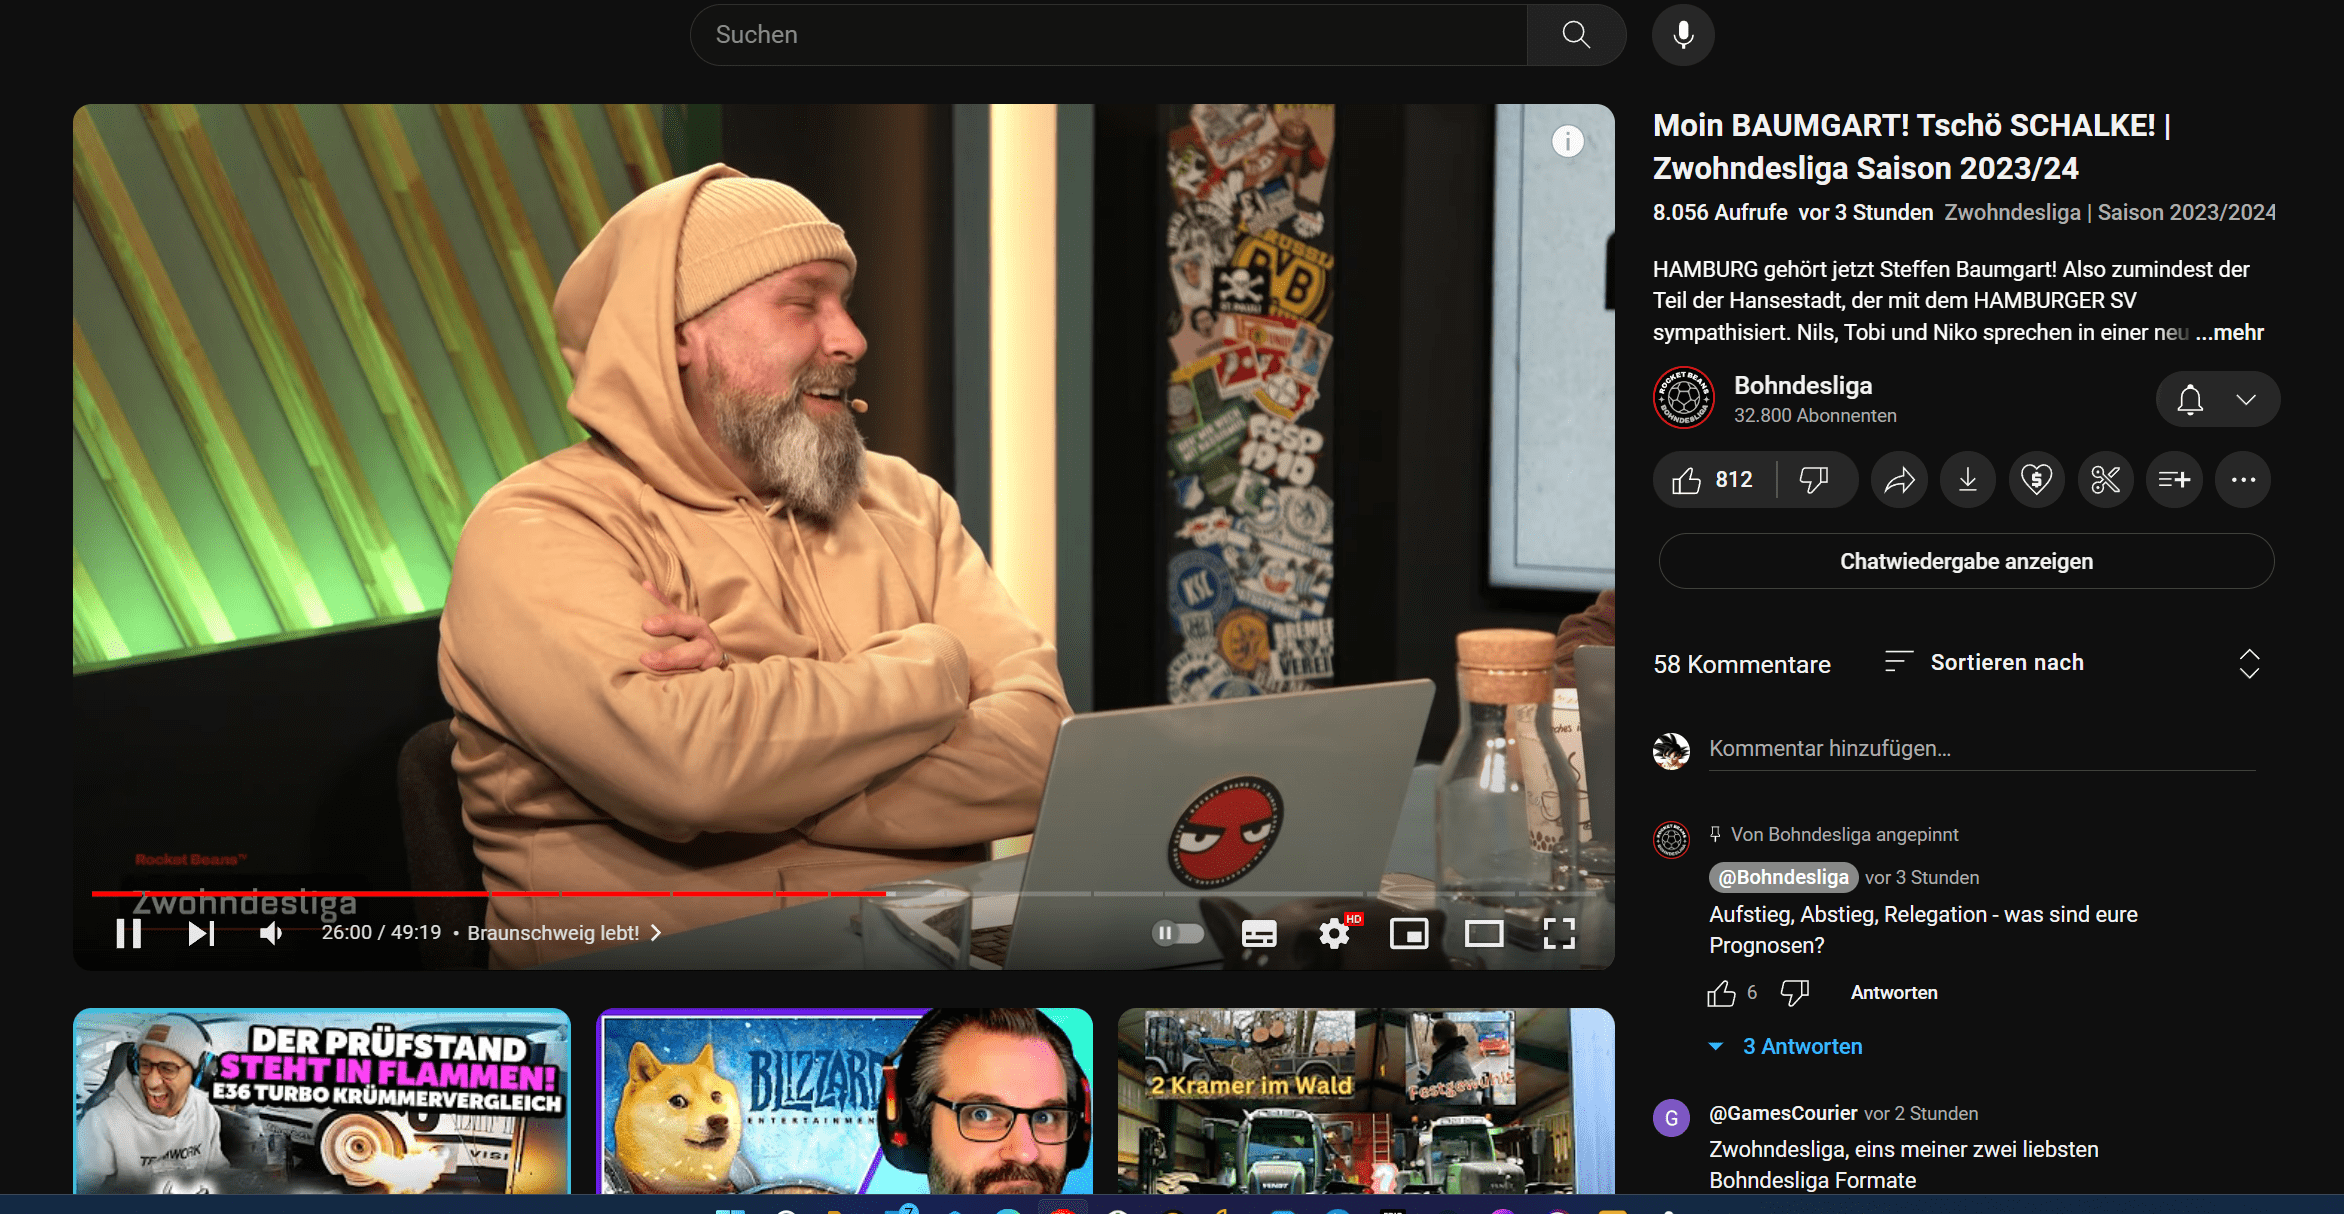2344x1214 pixels.
Task: Download the video
Action: point(1968,480)
